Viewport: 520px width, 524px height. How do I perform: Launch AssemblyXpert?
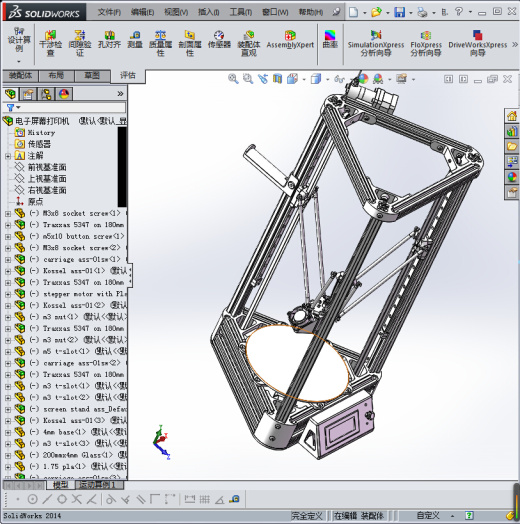(x=290, y=40)
